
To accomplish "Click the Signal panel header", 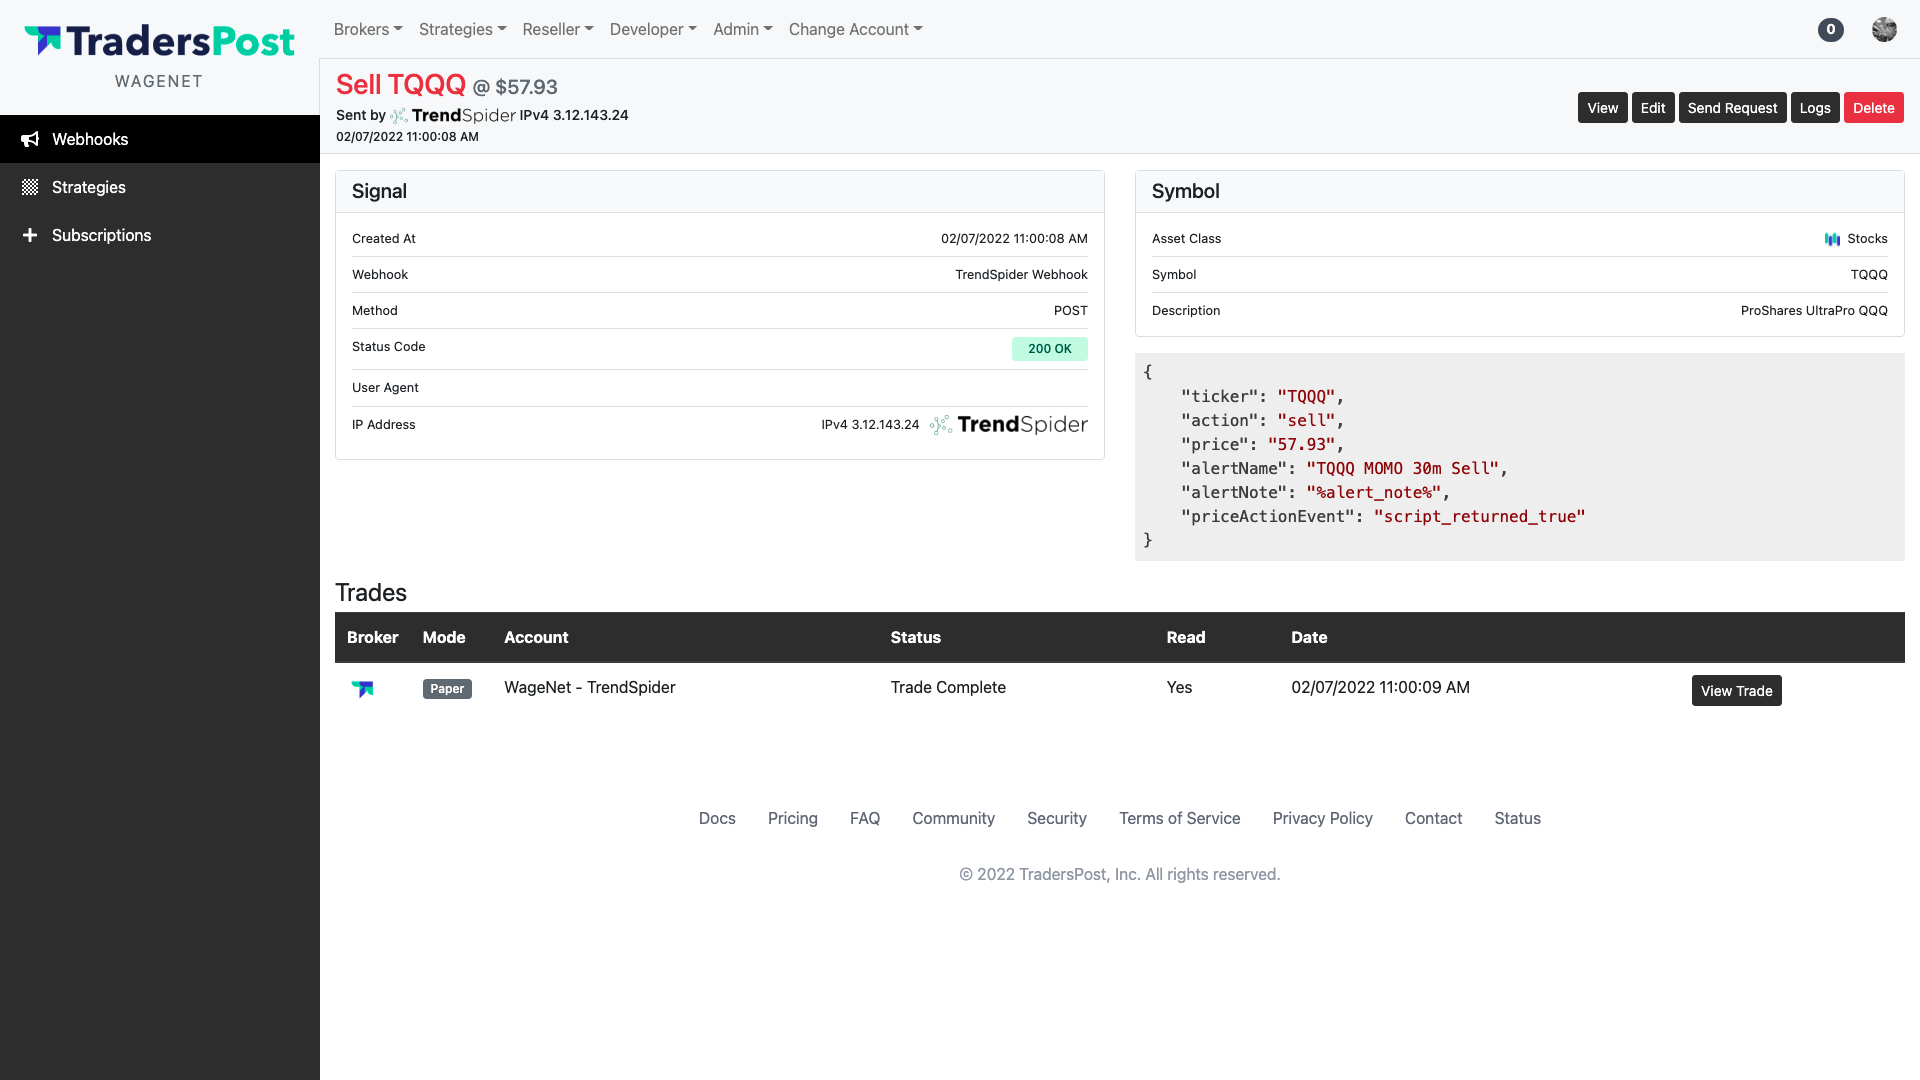I will (720, 191).
